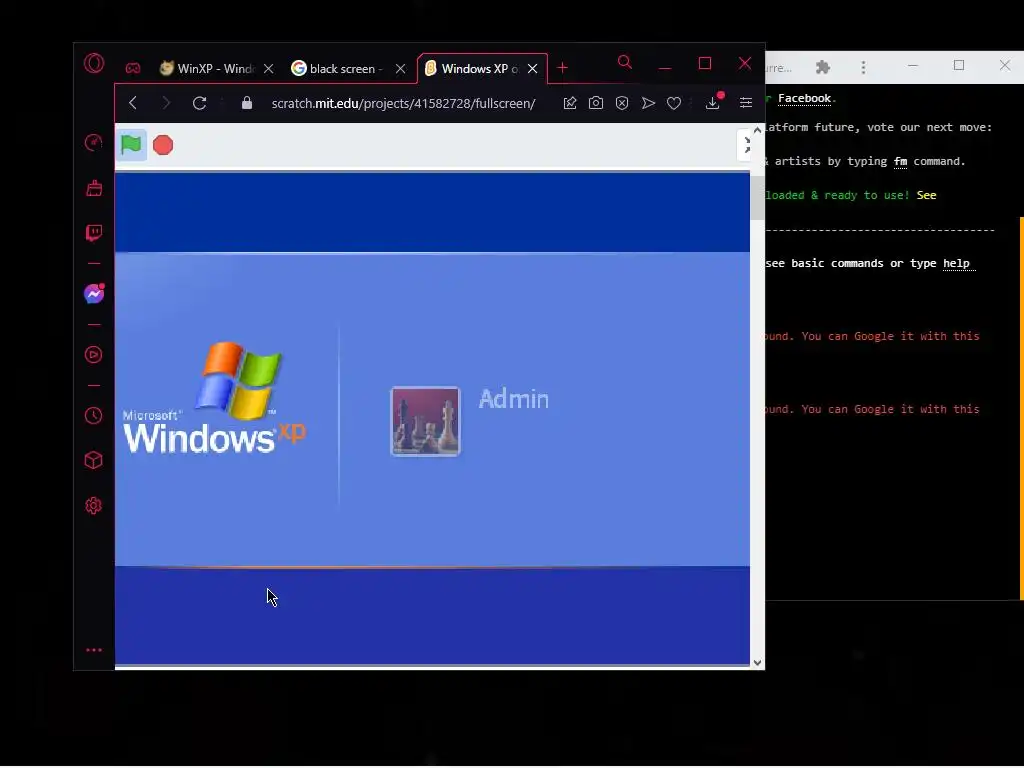Stop the Scratch project with red stop button
This screenshot has width=1024, height=768.
click(163, 145)
